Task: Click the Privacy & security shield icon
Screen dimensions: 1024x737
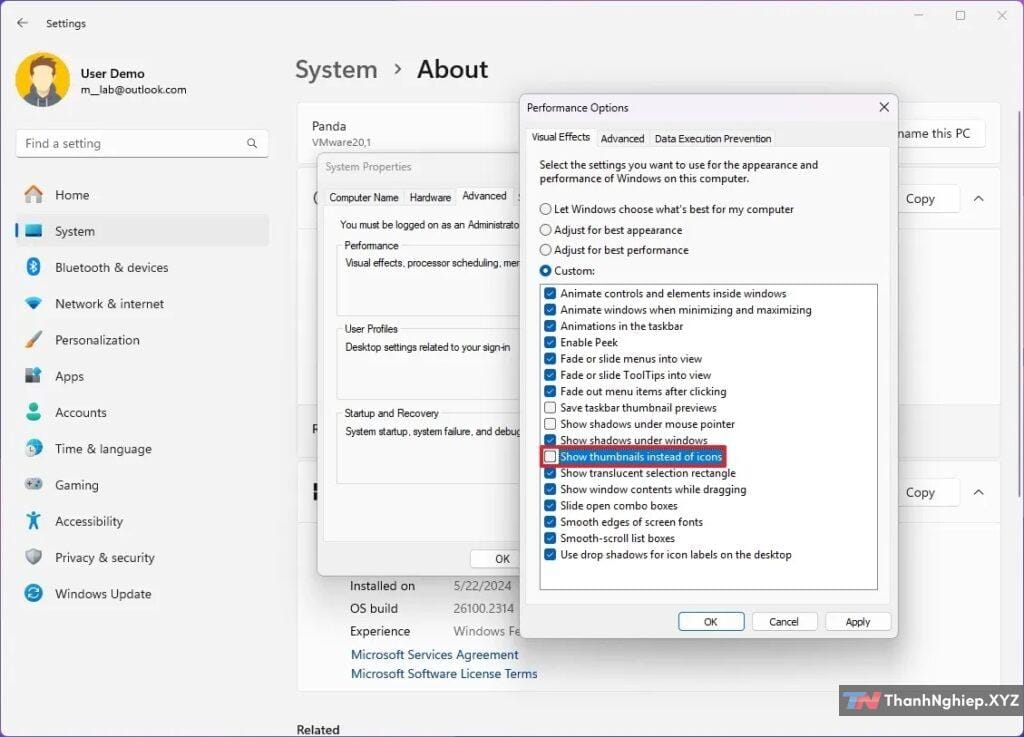Action: point(34,557)
